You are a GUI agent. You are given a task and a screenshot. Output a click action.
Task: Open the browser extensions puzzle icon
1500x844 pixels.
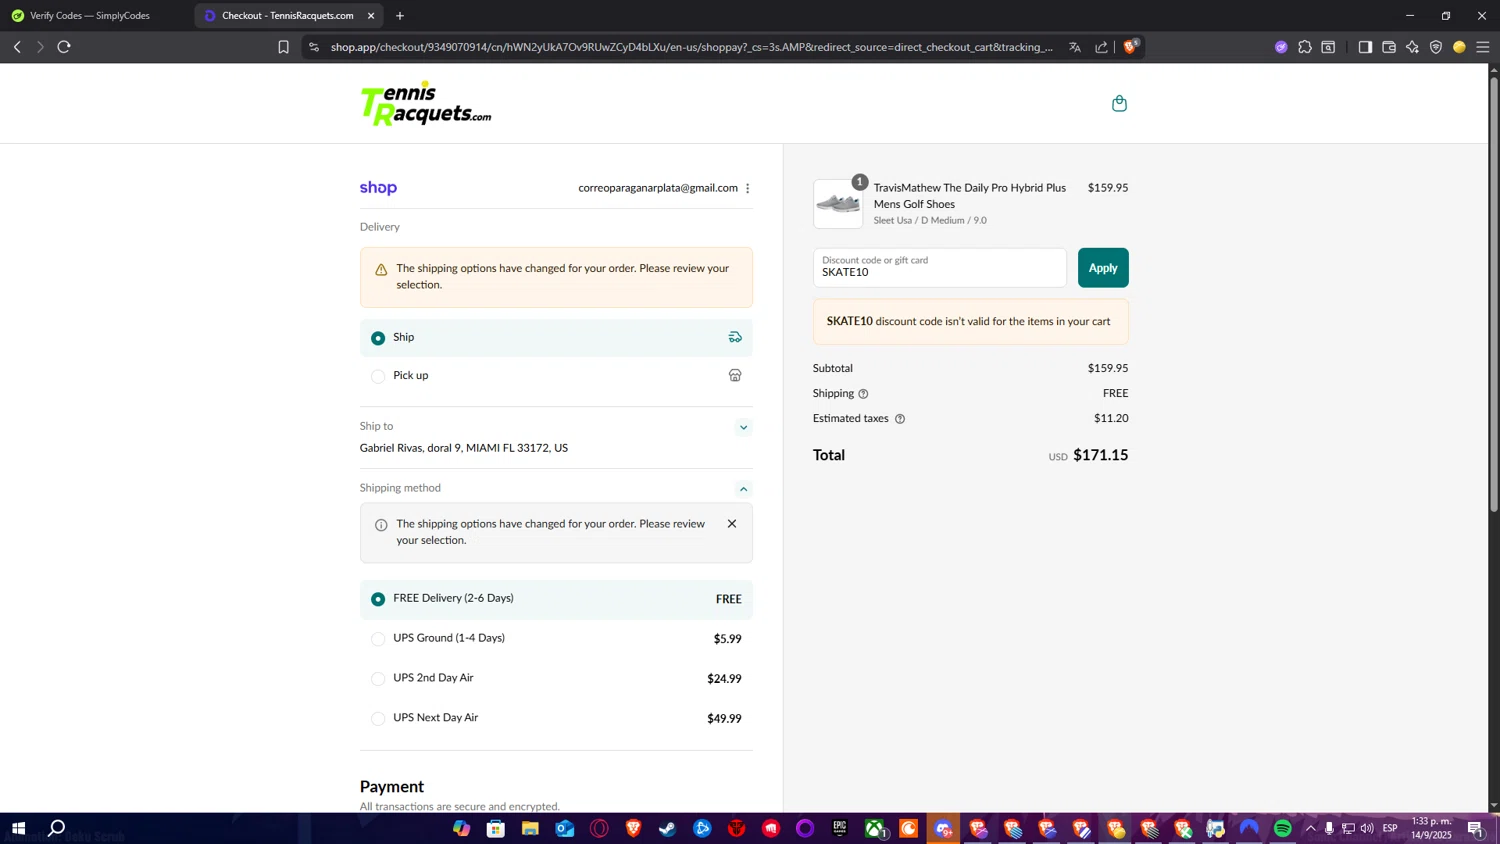coord(1305,47)
